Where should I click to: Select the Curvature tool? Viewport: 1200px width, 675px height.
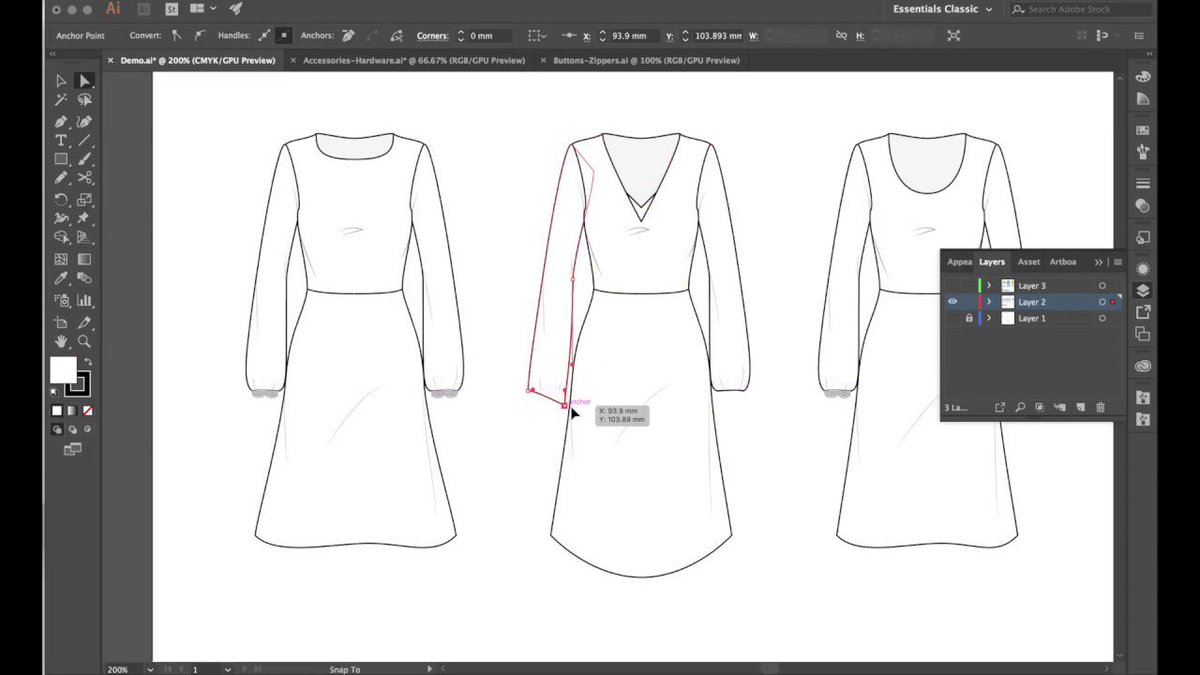tap(85, 121)
